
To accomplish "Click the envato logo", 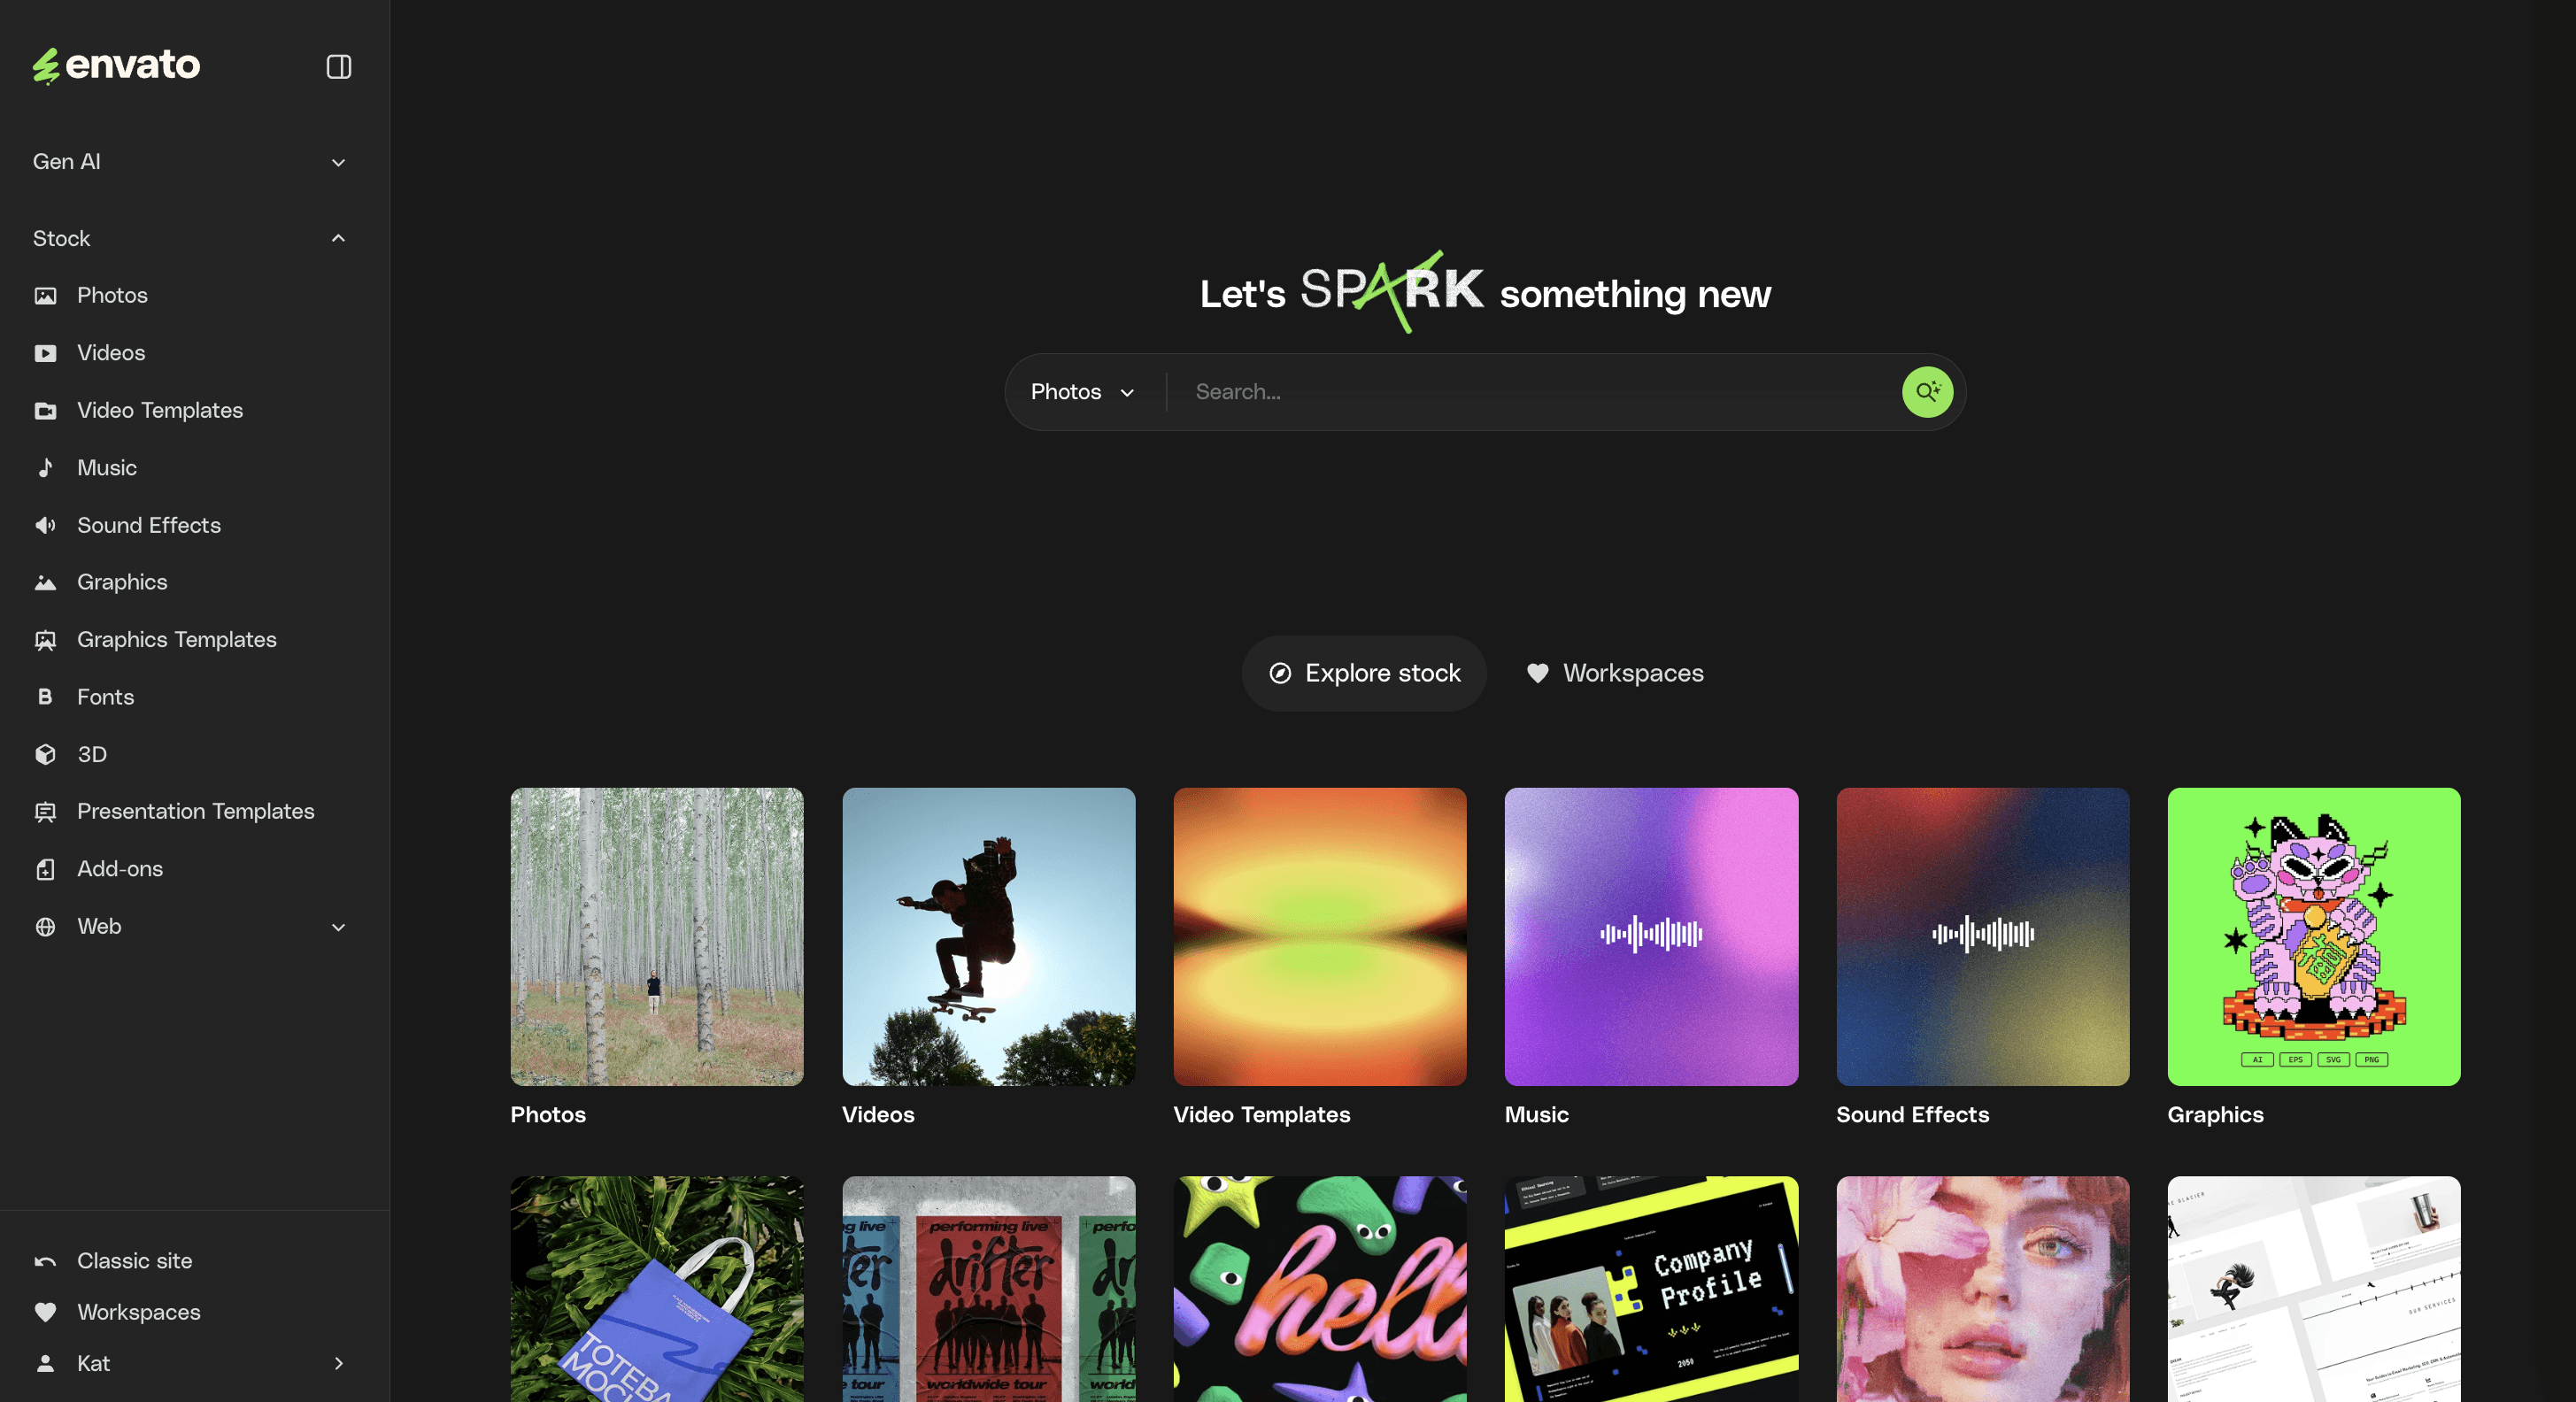I will click(x=116, y=66).
